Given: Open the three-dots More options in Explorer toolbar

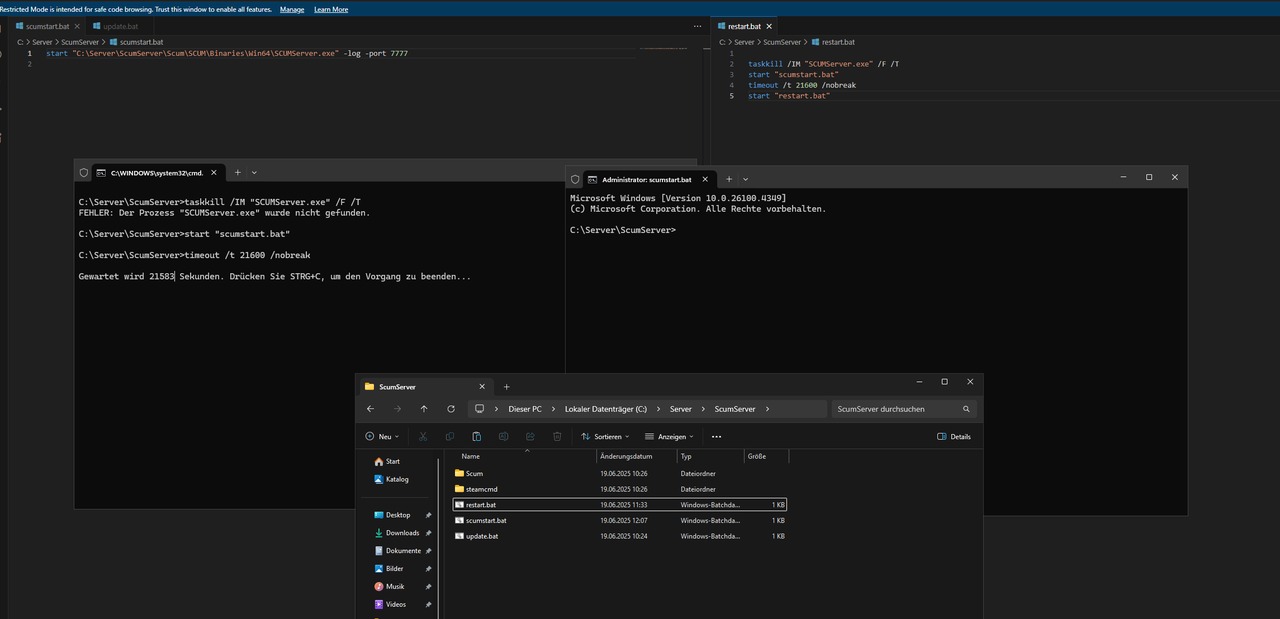Looking at the screenshot, I should pos(716,437).
